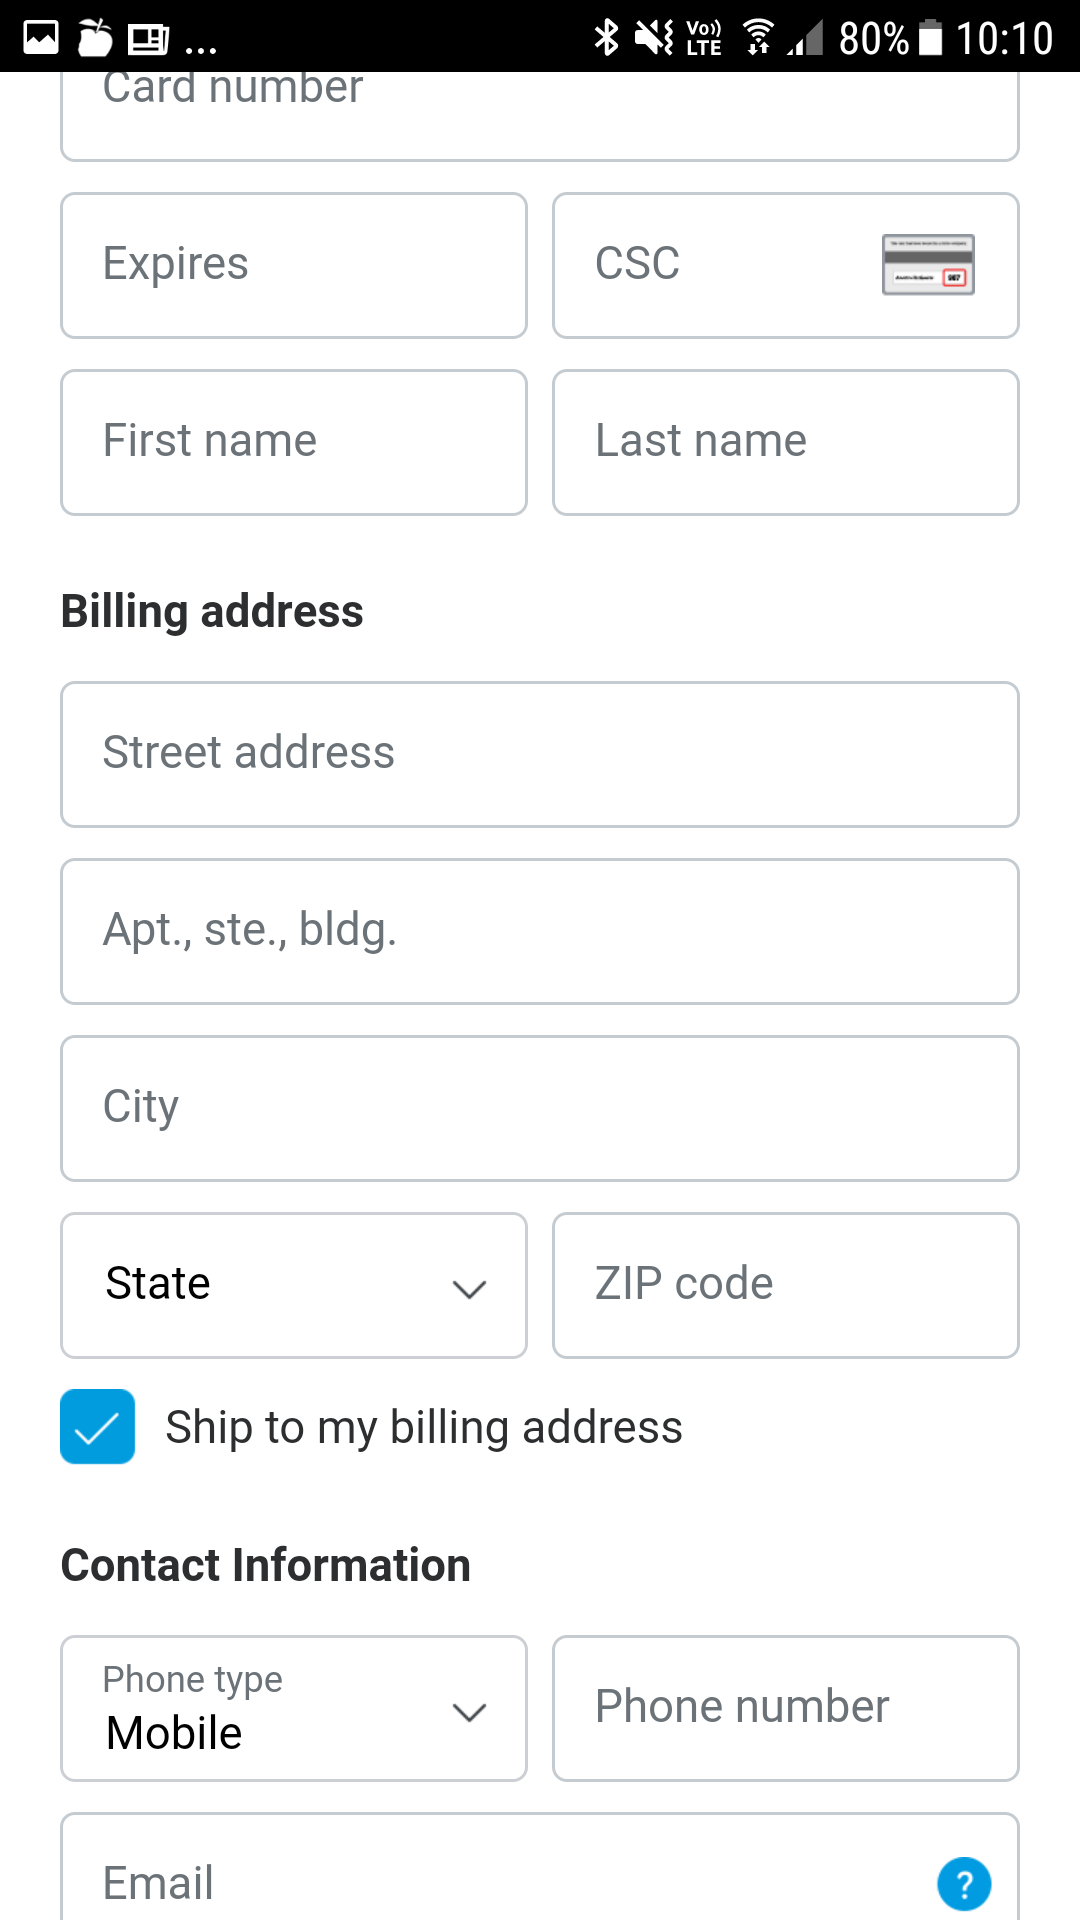Image resolution: width=1080 pixels, height=1920 pixels.
Task: Focus the Card number field
Action: click(x=540, y=112)
